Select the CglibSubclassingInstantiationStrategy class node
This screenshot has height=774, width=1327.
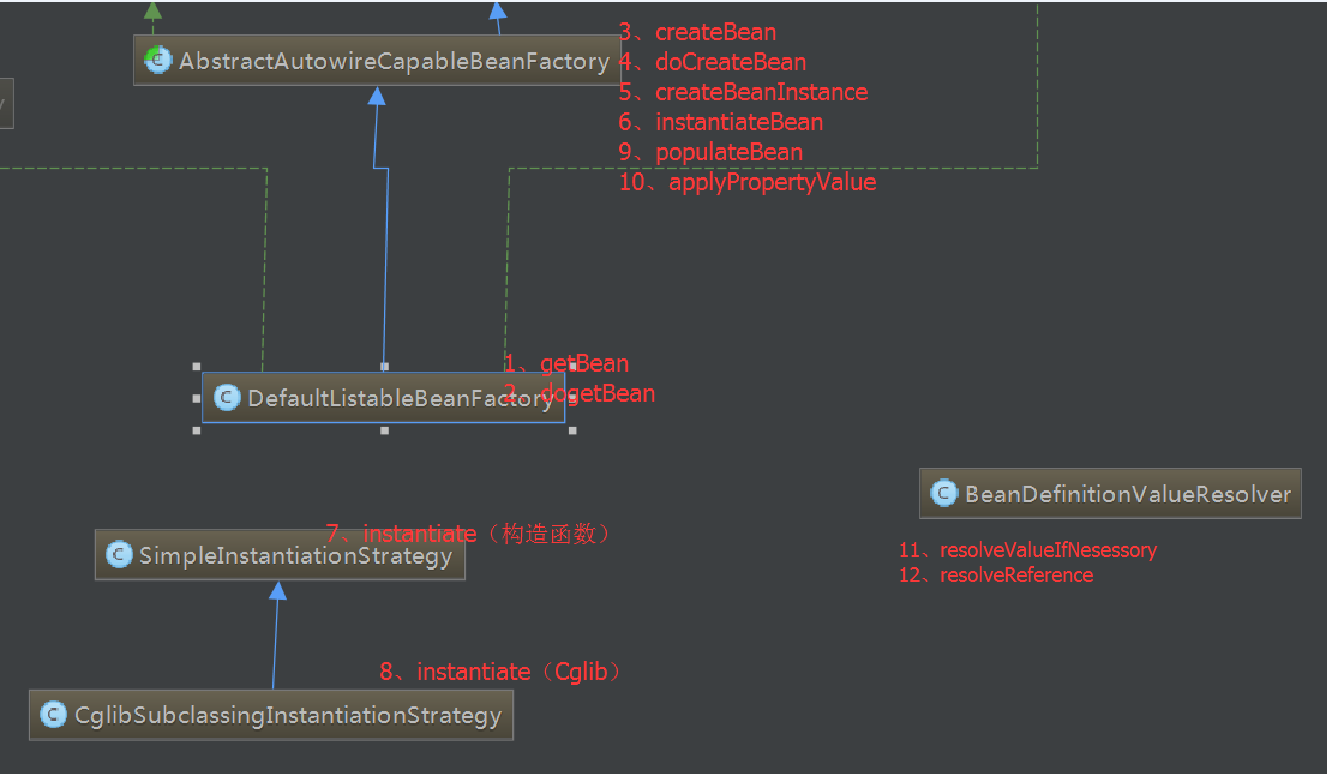(270, 714)
